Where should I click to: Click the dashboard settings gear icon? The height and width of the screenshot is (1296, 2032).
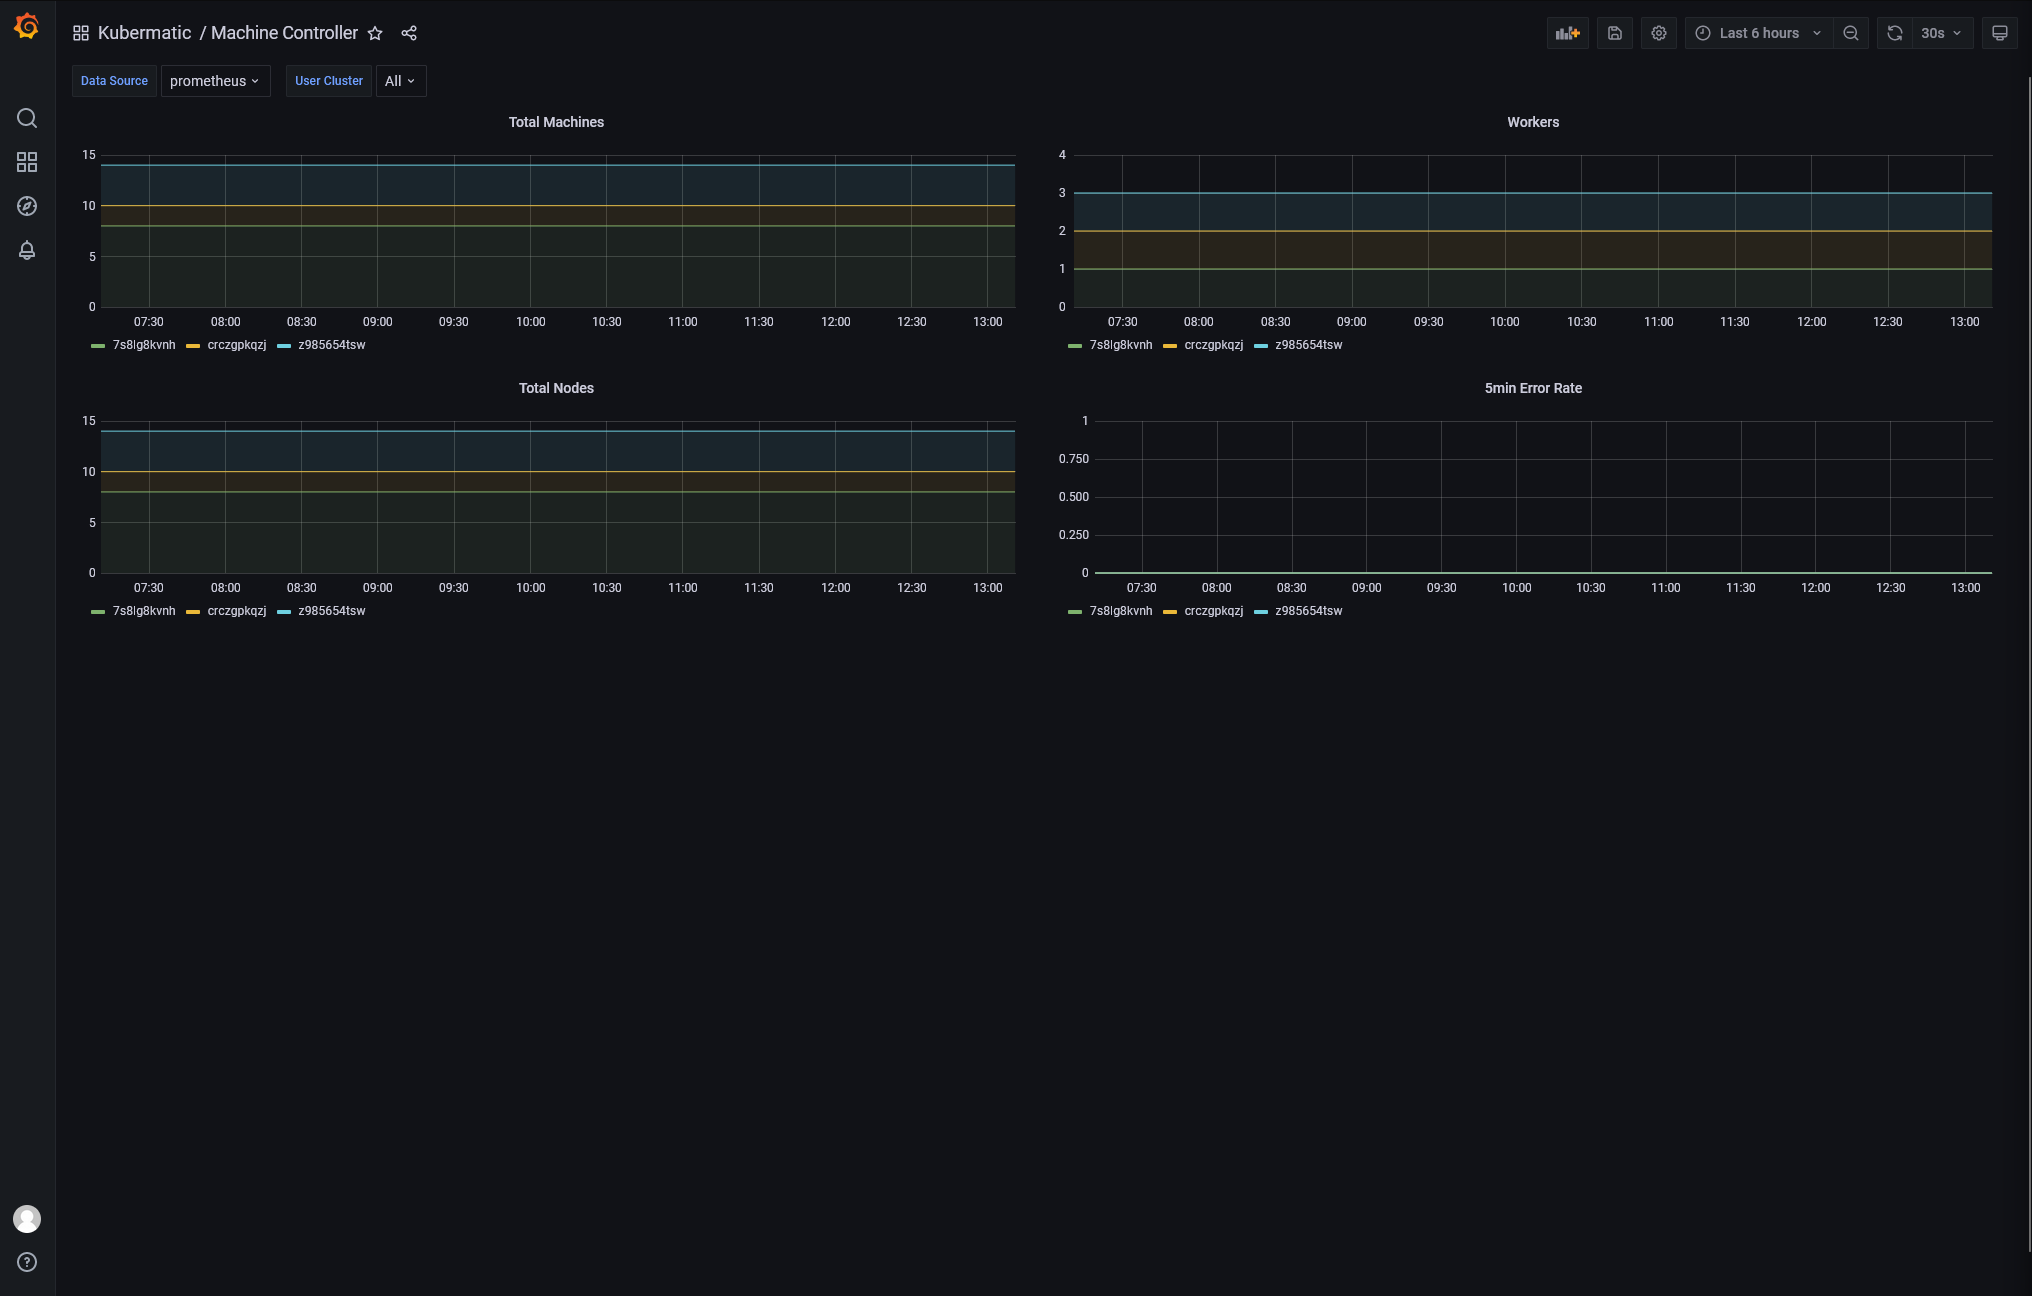point(1659,33)
